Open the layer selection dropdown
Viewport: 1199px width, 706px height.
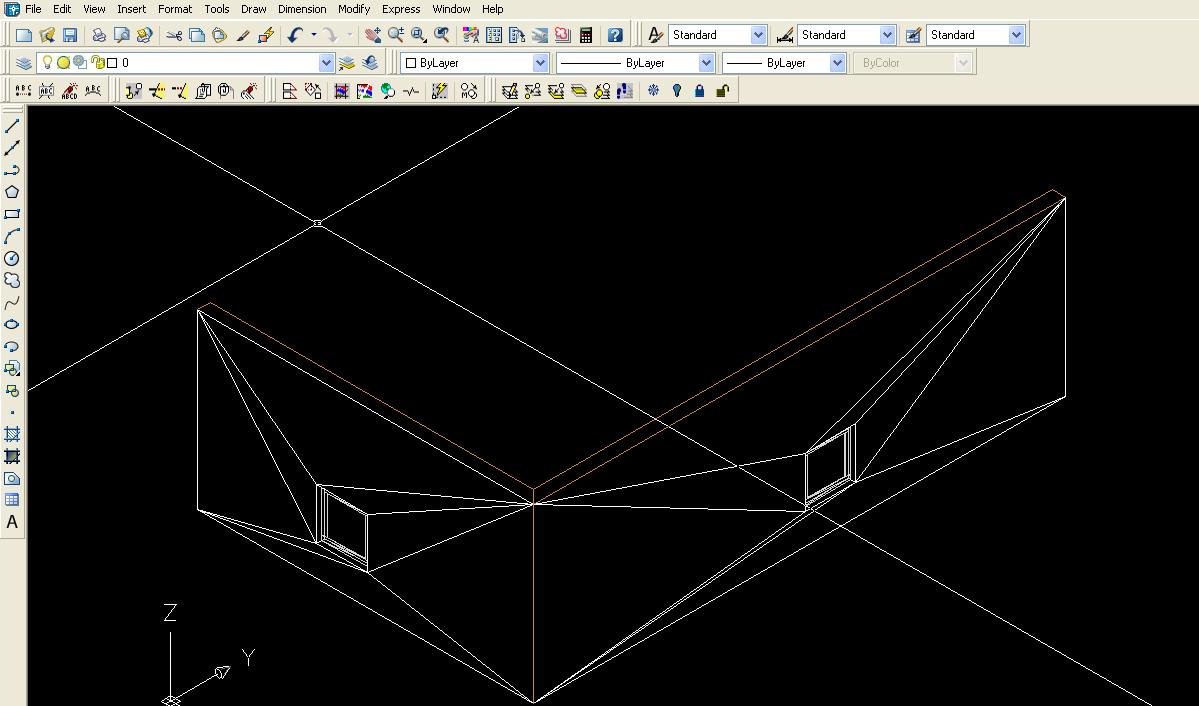tap(327, 62)
